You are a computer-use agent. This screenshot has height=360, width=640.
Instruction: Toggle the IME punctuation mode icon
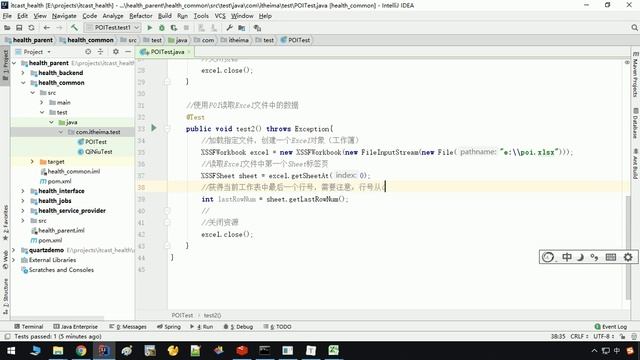click(x=594, y=257)
